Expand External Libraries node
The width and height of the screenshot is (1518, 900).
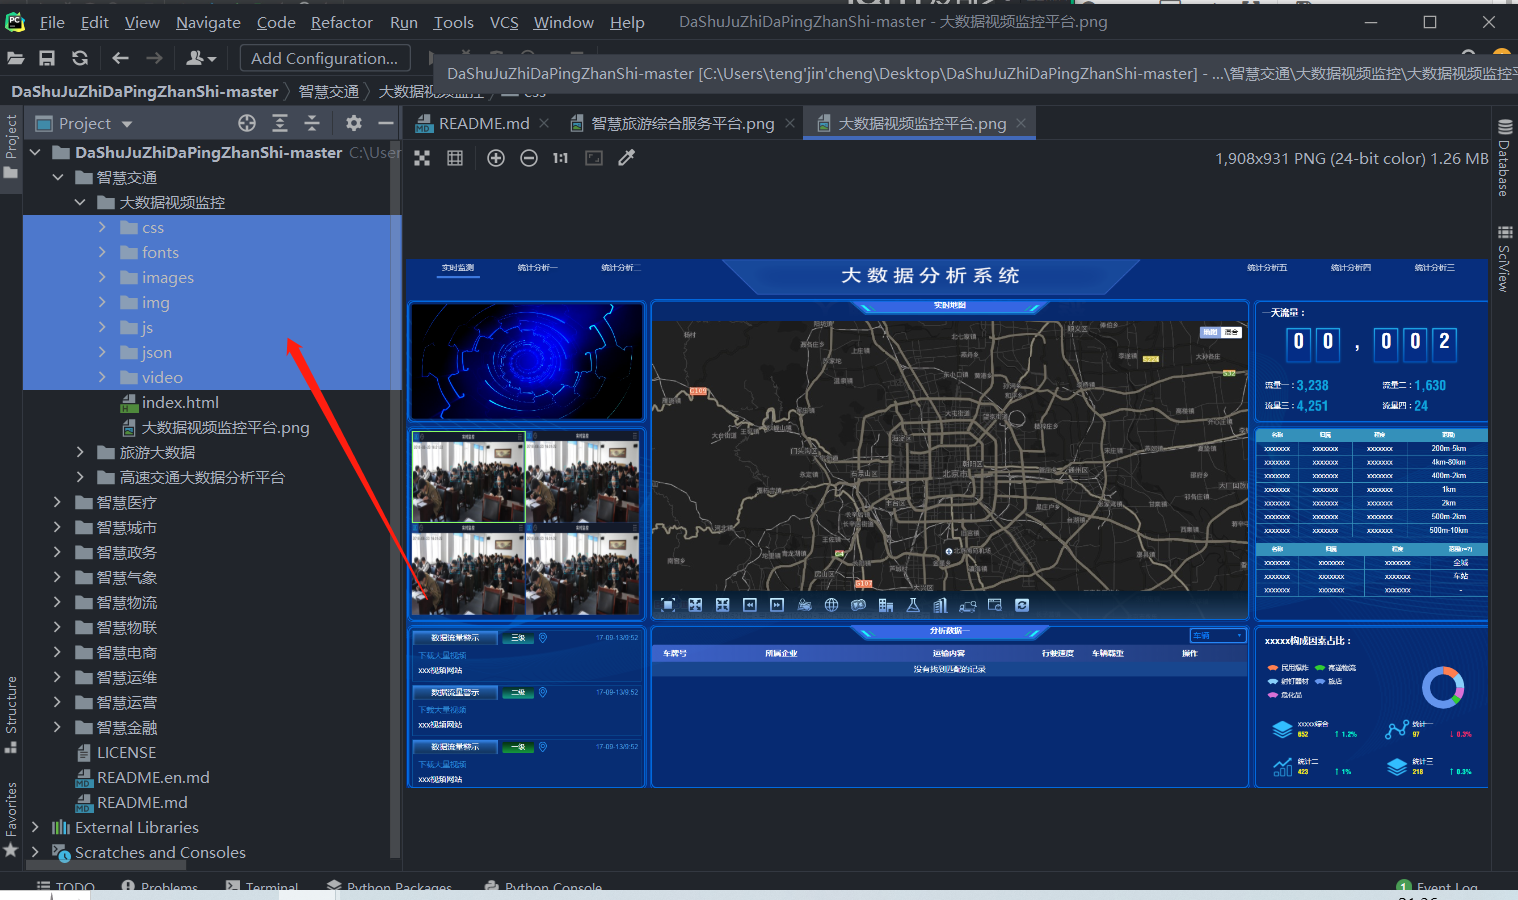[x=36, y=827]
